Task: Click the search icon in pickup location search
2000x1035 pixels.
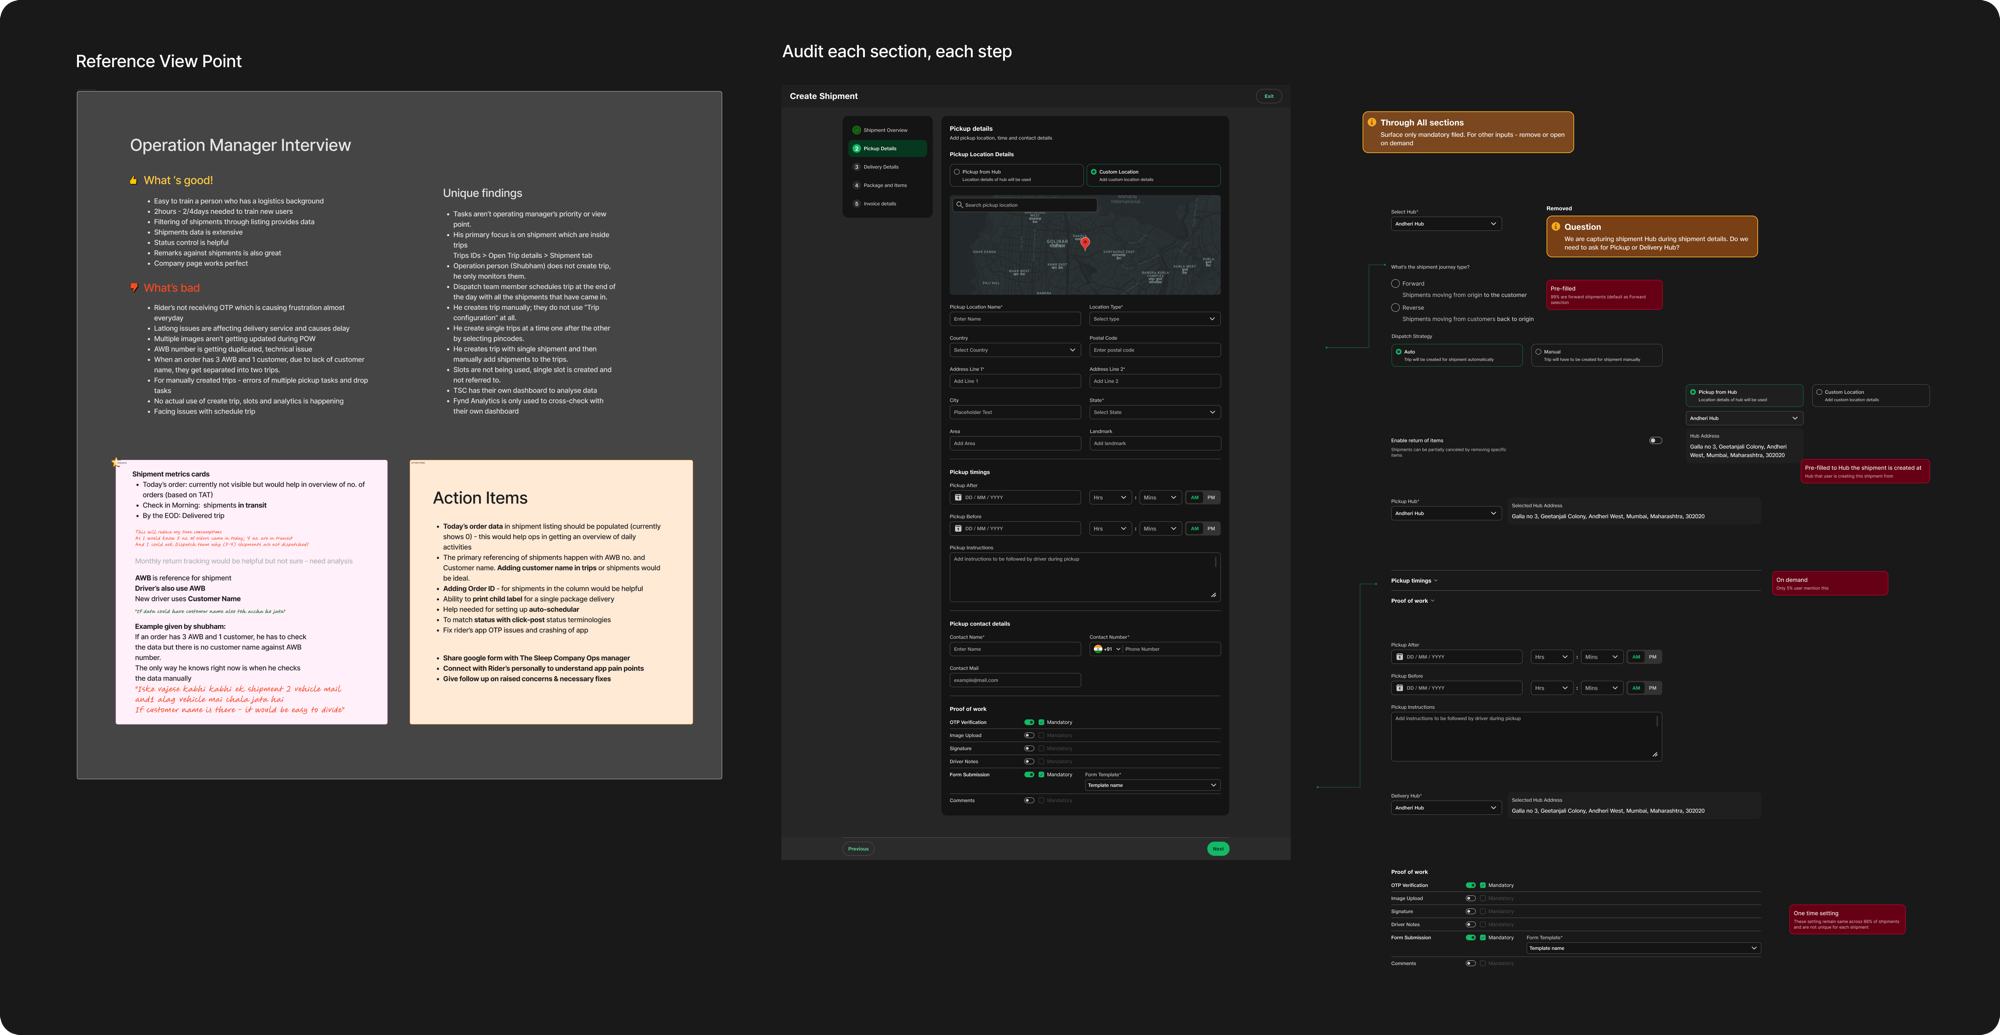Action: pyautogui.click(x=959, y=205)
